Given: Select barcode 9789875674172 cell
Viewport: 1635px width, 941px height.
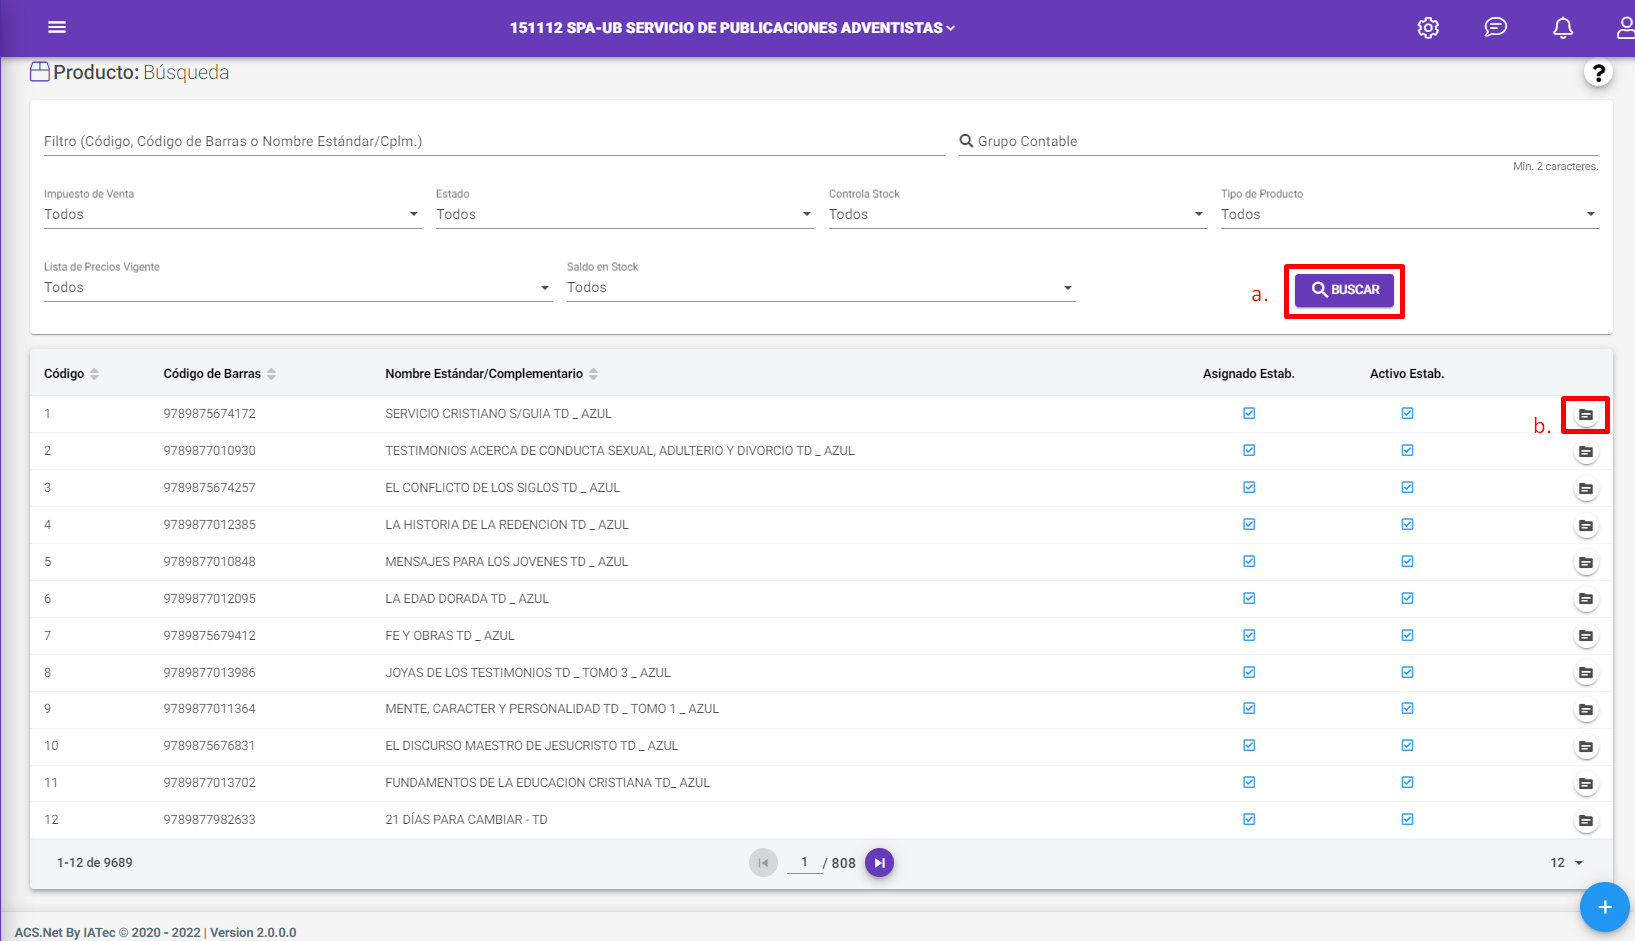Looking at the screenshot, I should (x=209, y=413).
